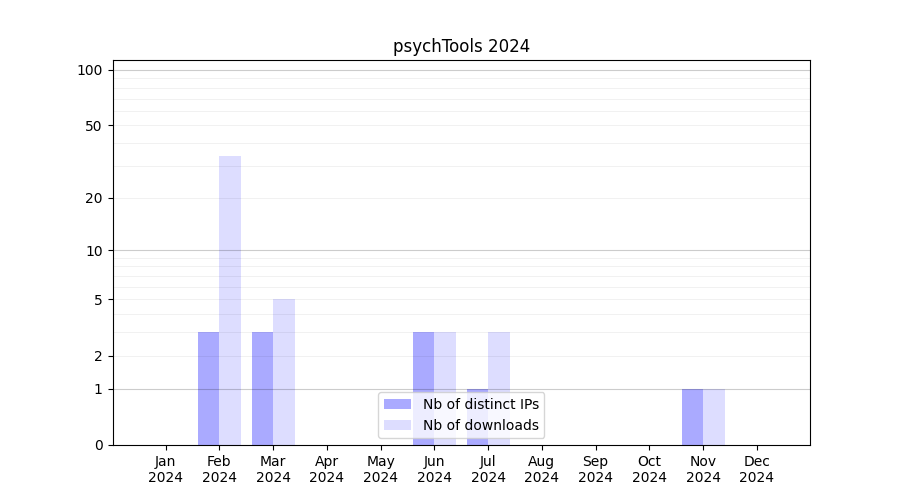Click the 'Nb of distinct IPs' legend label

pyautogui.click(x=481, y=404)
